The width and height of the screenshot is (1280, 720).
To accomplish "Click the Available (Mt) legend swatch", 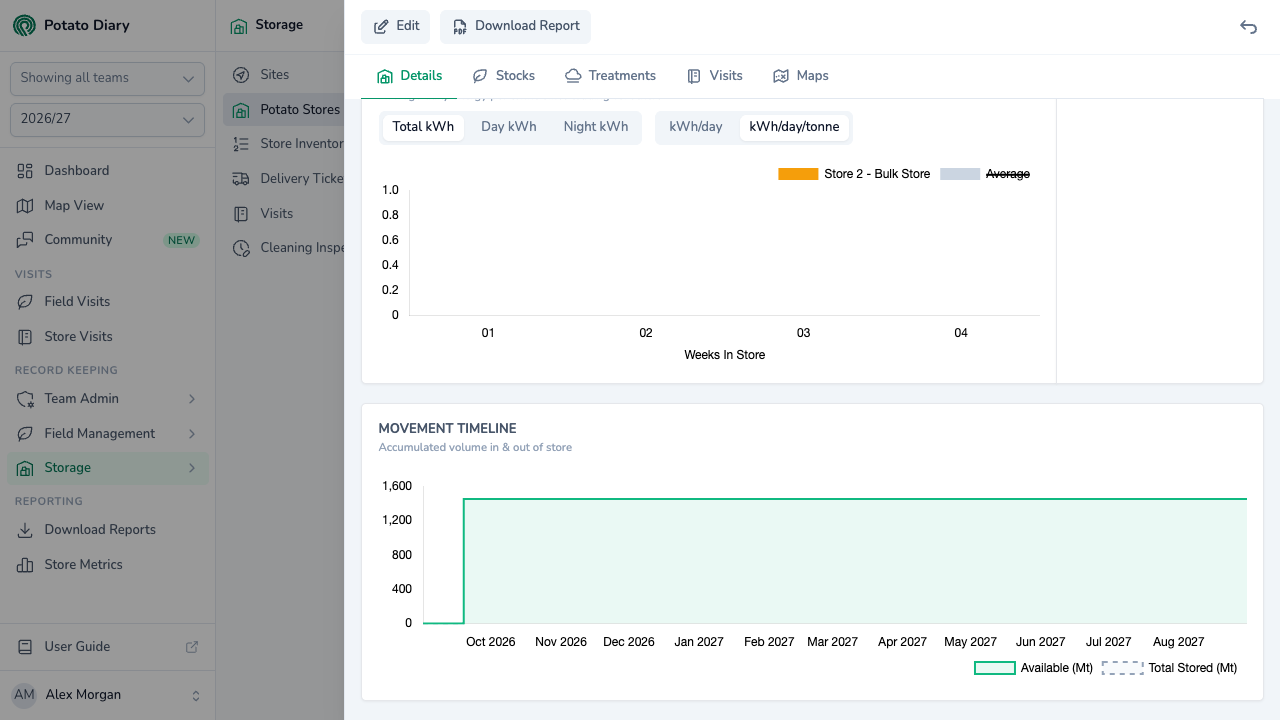I will (995, 668).
